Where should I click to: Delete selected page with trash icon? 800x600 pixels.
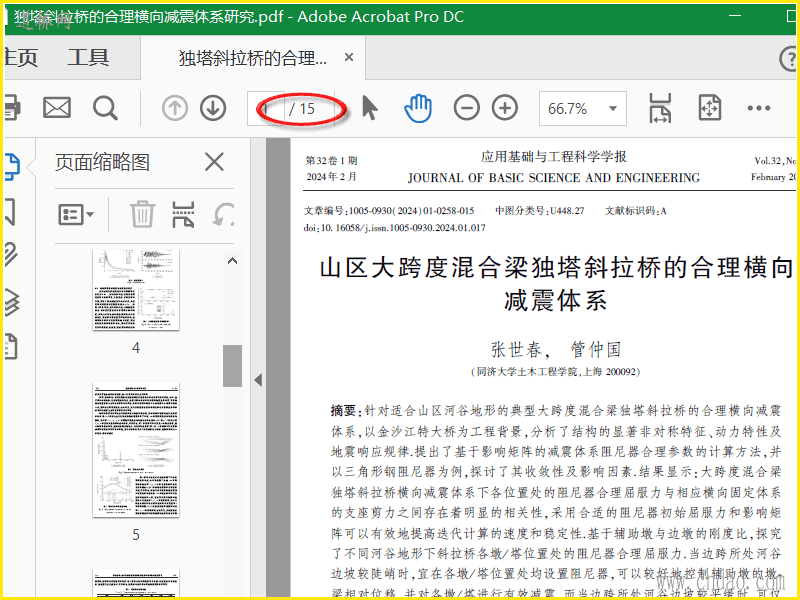(142, 214)
